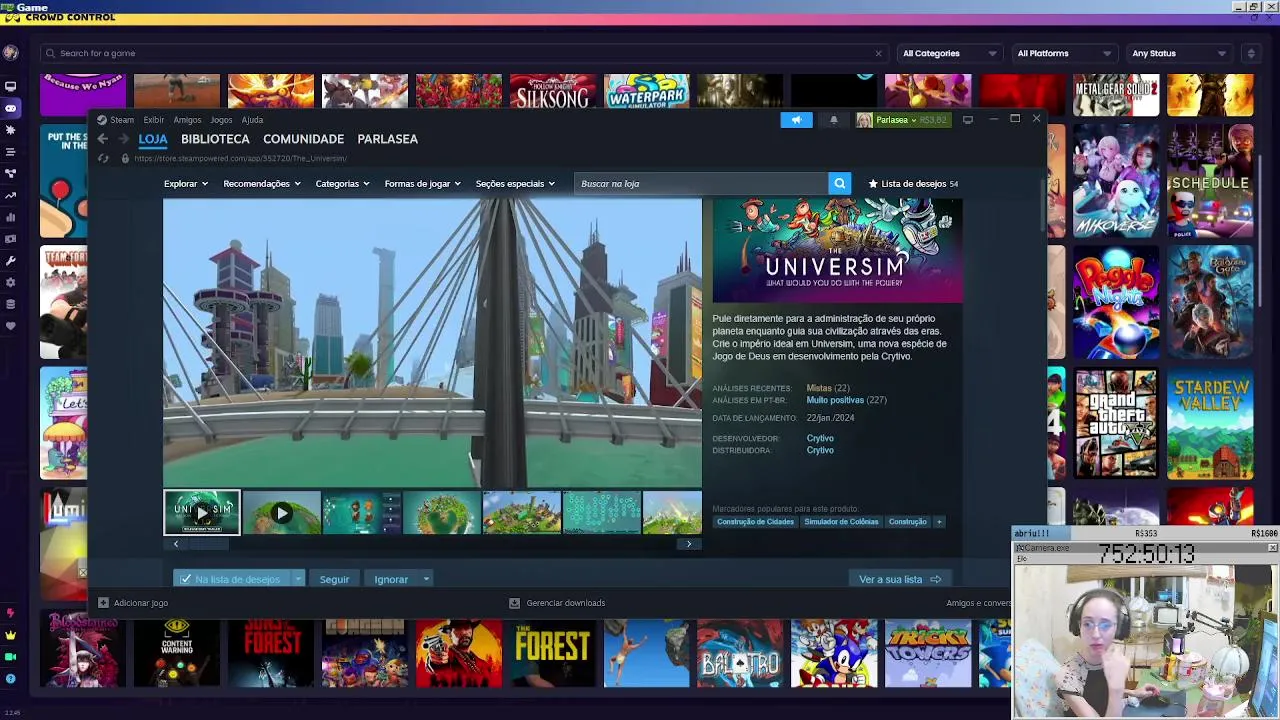This screenshot has height=720, width=1280.
Task: Play the second trailer thumbnail with the green planet
Action: tap(282, 513)
